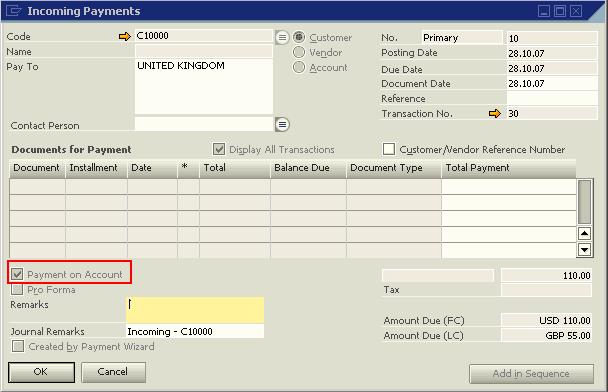This screenshot has width=608, height=392.
Task: Click the Incoming Payments window title icon
Action: point(13,10)
